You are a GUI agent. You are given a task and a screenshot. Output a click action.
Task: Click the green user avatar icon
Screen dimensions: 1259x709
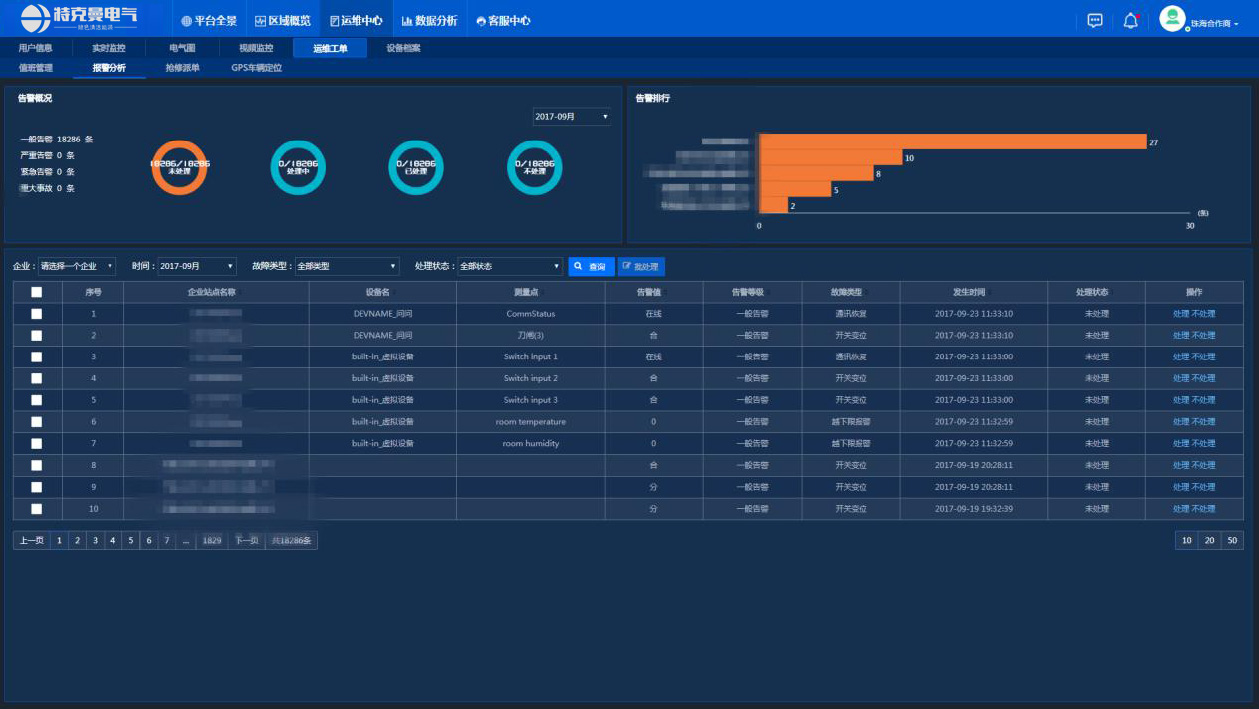[1172, 19]
